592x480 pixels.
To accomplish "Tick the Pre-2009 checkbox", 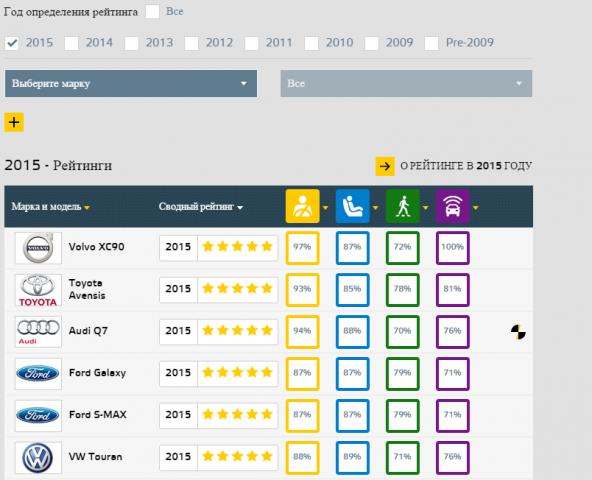I will pyautogui.click(x=432, y=43).
